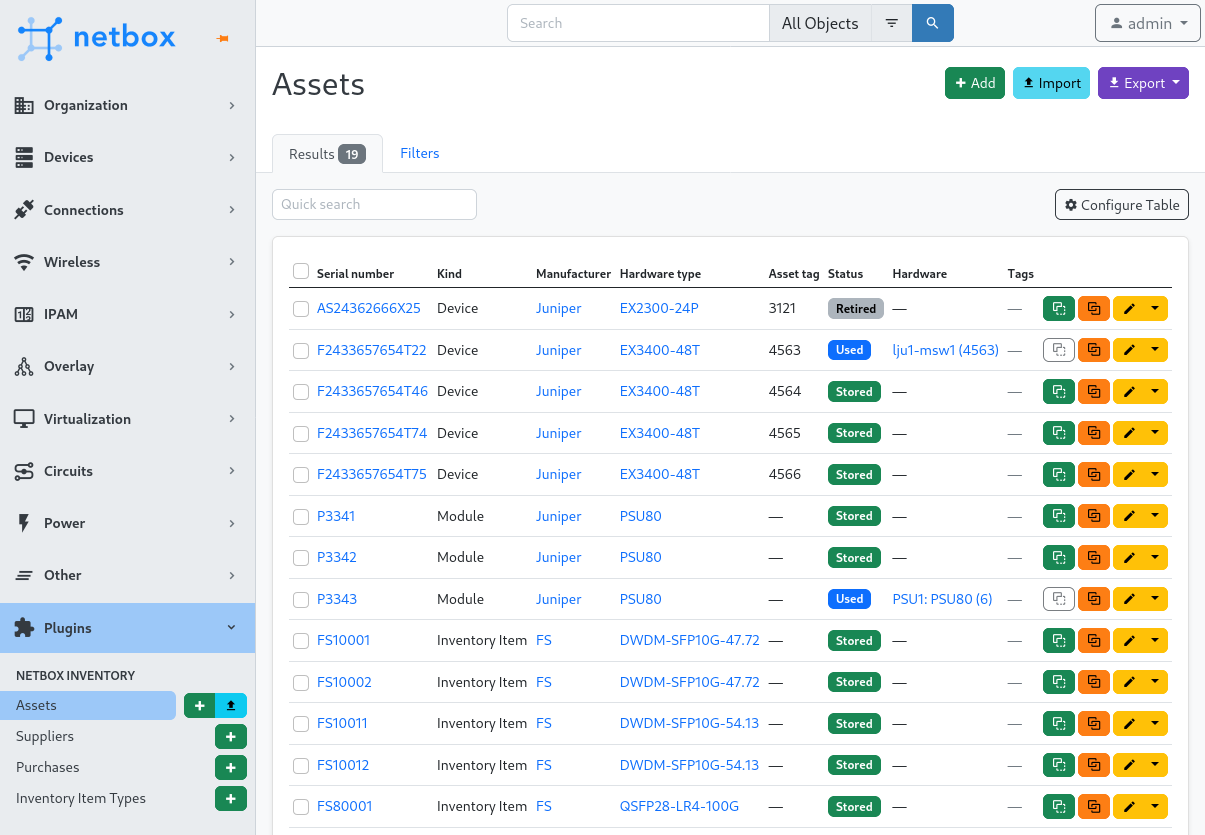Open the Circuits menu in sidebar
Screen dimensions: 1205x835
127,471
